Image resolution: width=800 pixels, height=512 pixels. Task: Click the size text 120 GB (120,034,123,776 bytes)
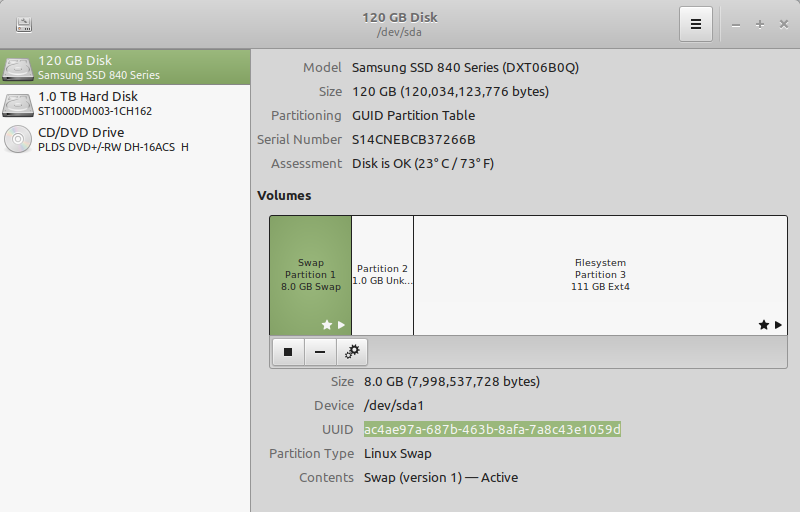[451, 92]
